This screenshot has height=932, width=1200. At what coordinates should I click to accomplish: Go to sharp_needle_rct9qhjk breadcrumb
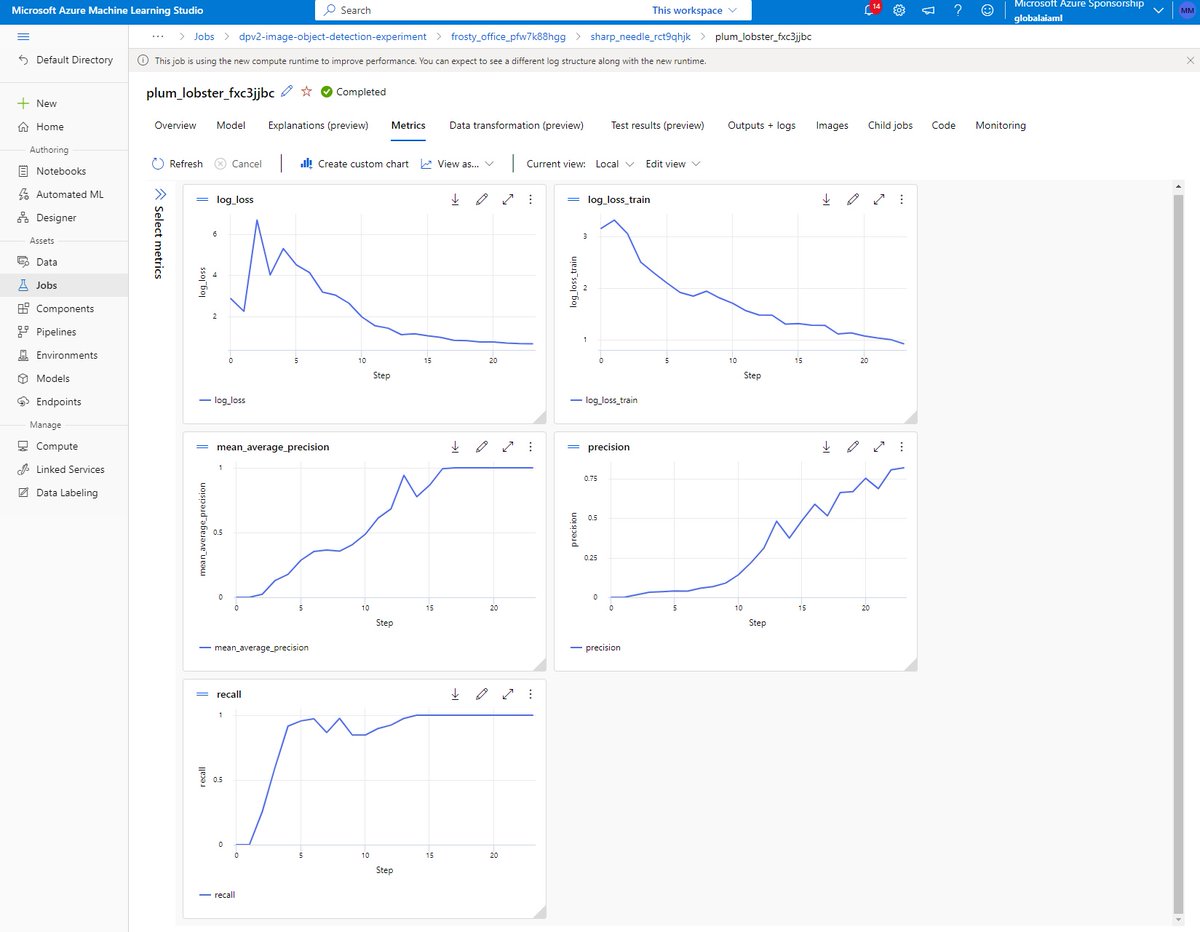pos(641,36)
